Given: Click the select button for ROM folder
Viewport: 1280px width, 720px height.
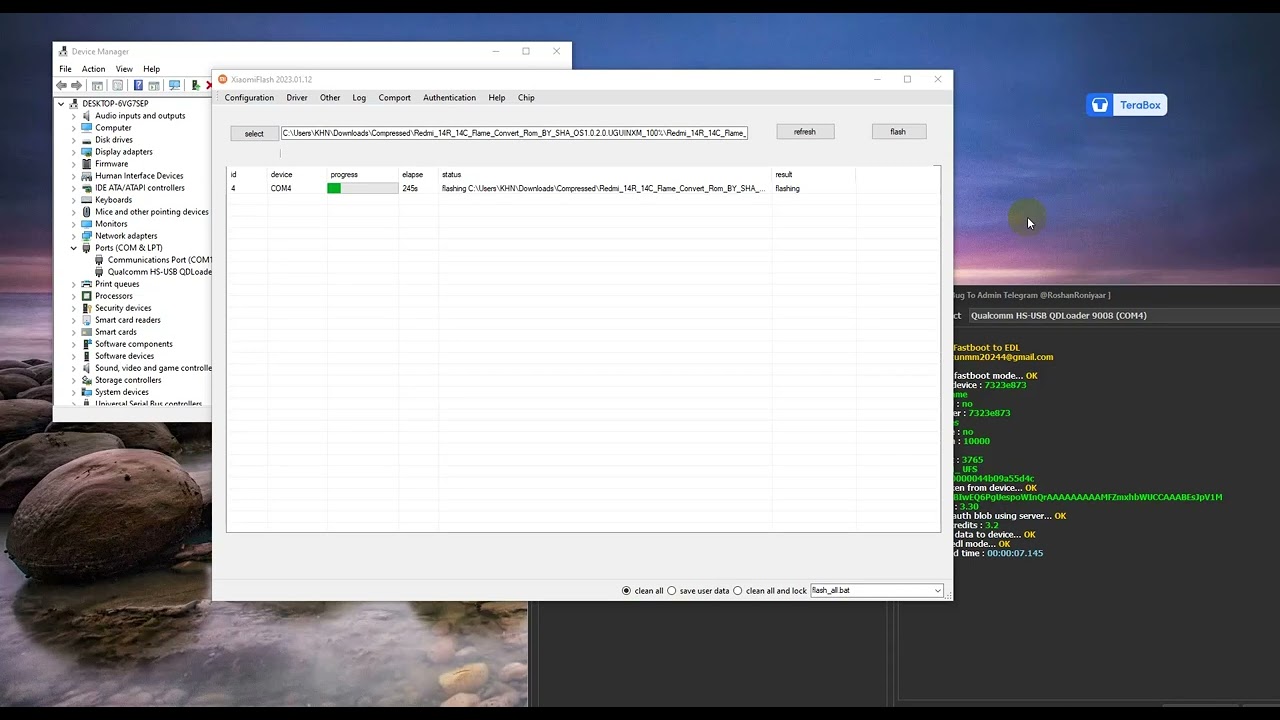Looking at the screenshot, I should tap(254, 134).
